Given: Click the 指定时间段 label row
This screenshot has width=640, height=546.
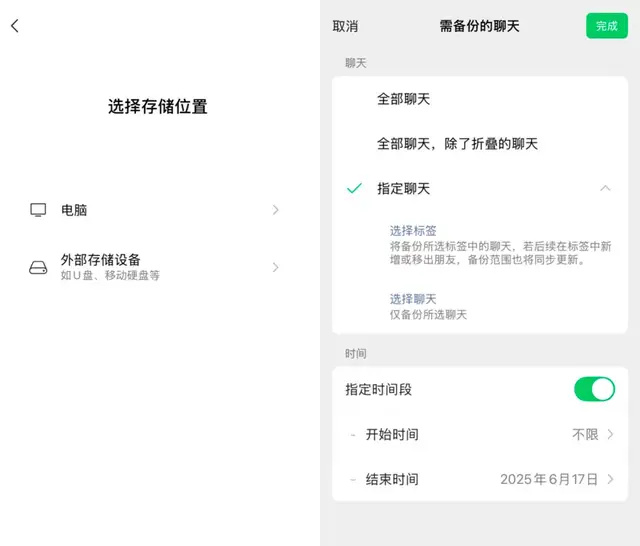Looking at the screenshot, I should (378, 389).
